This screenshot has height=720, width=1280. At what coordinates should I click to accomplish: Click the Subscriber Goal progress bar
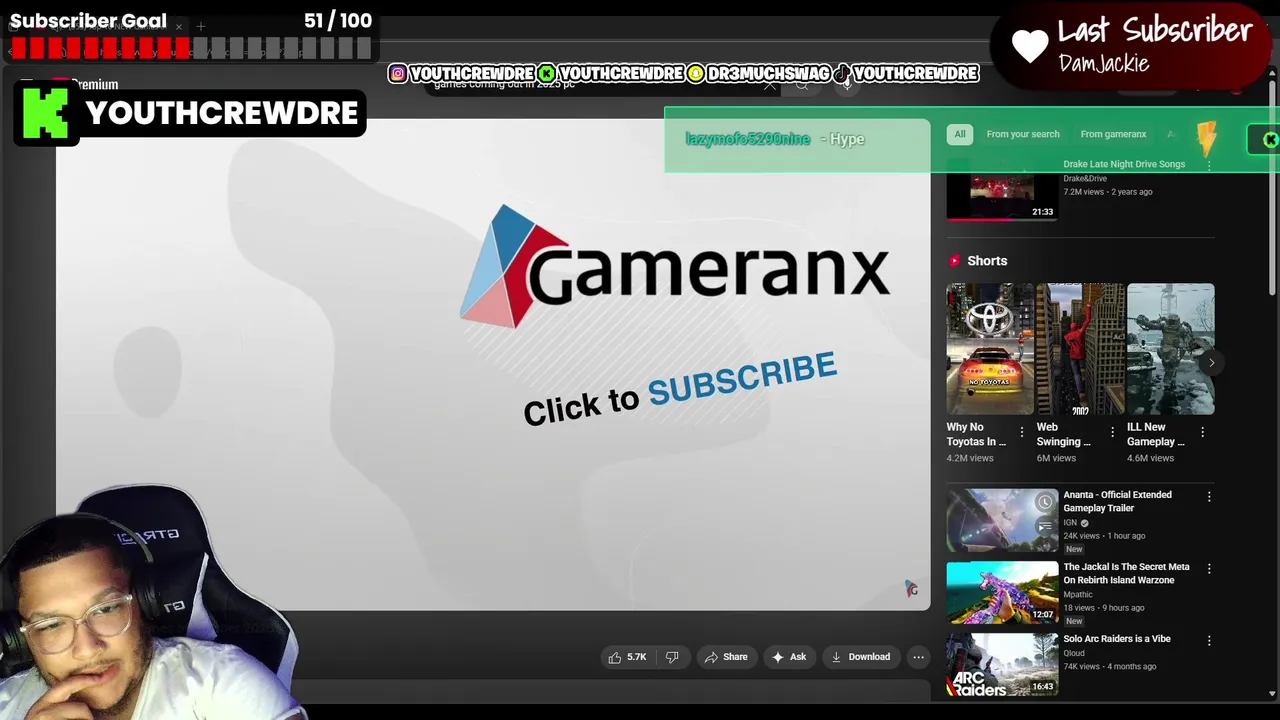coord(190,48)
